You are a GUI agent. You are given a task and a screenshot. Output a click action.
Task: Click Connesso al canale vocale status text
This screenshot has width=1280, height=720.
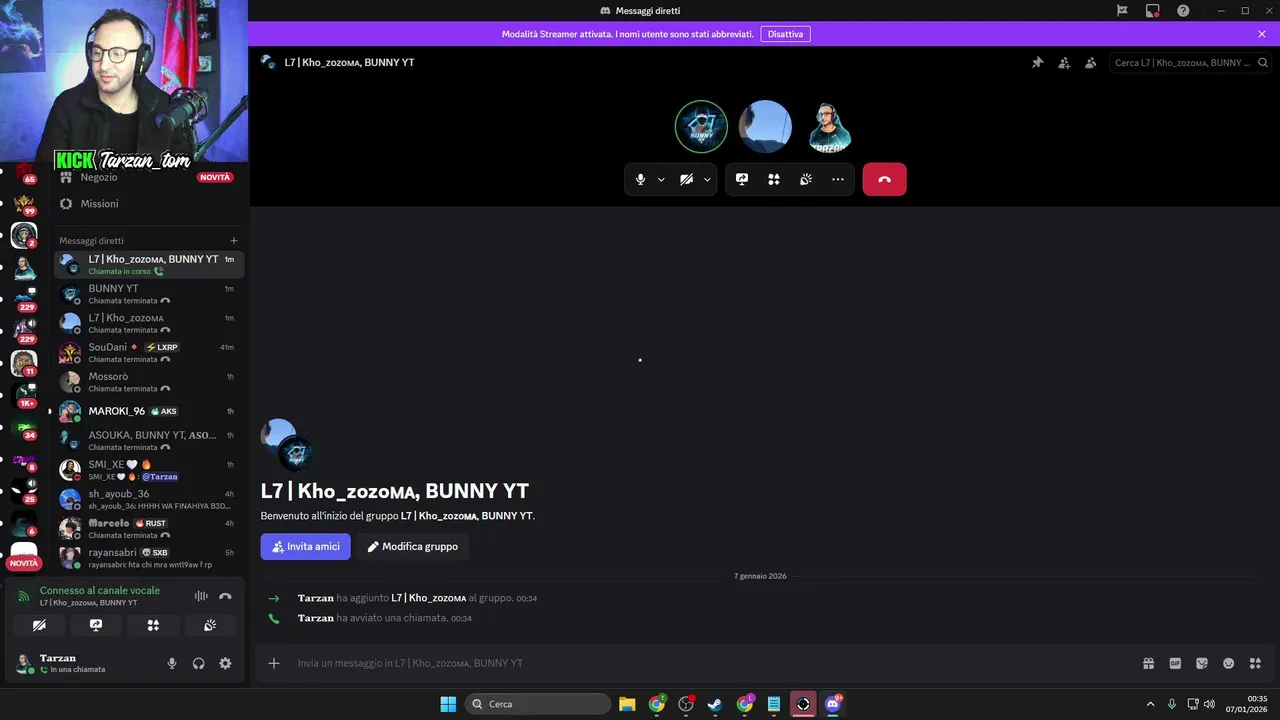click(x=100, y=590)
